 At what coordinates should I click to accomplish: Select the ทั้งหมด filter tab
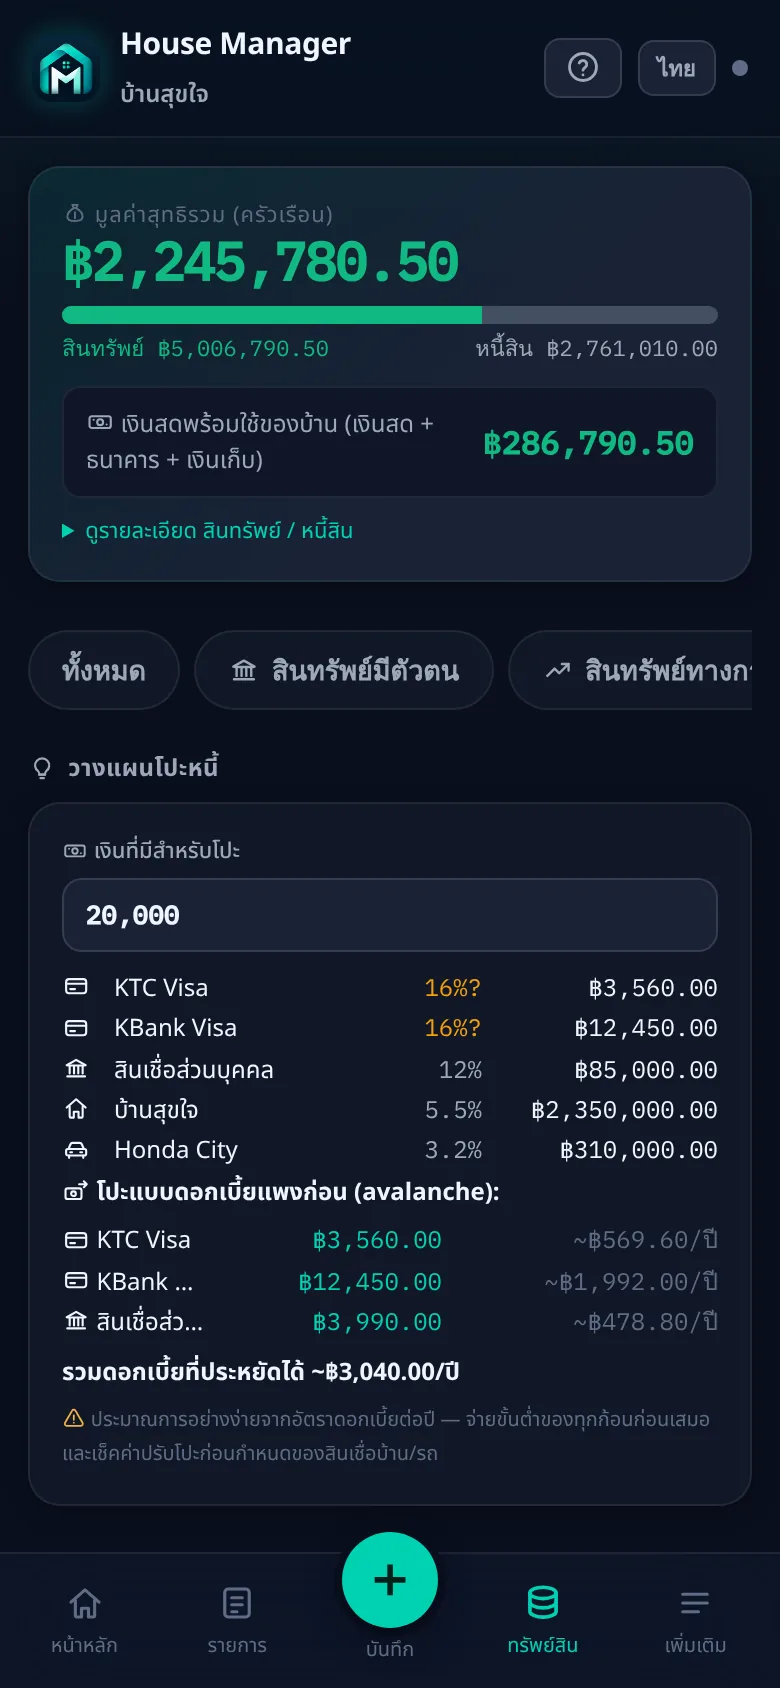(x=104, y=670)
